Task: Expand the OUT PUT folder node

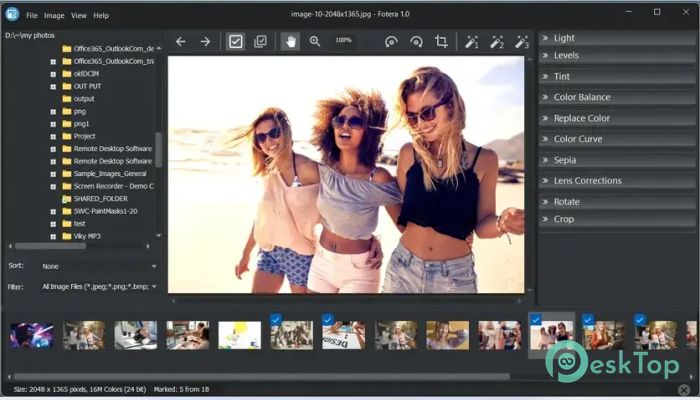Action: point(53,87)
